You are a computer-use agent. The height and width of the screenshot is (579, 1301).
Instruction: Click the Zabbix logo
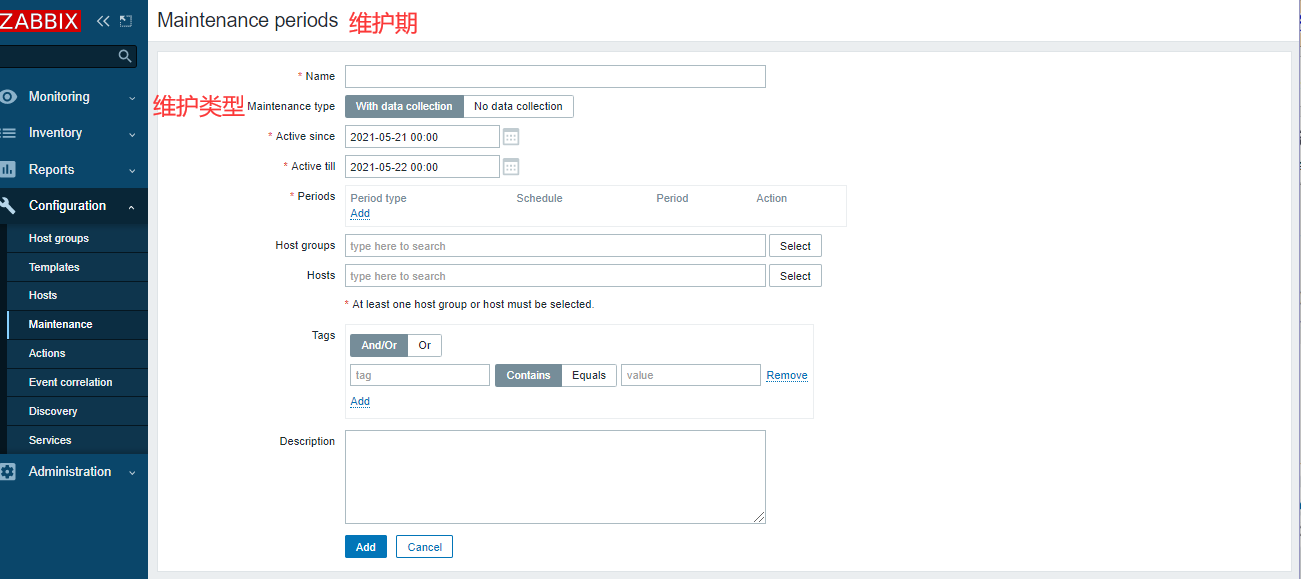(x=40, y=20)
